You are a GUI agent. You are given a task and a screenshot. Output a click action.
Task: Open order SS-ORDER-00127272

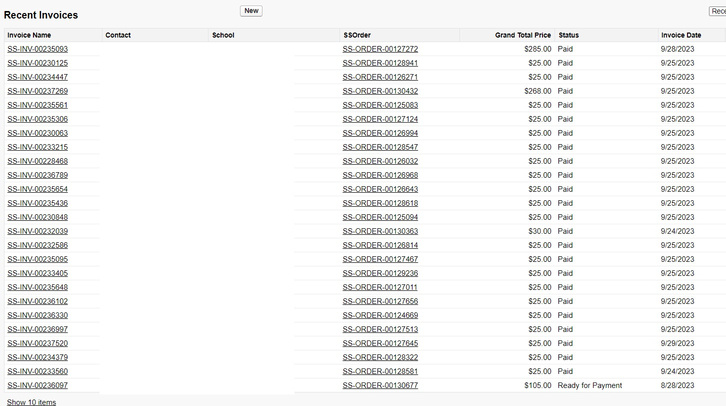(x=380, y=49)
